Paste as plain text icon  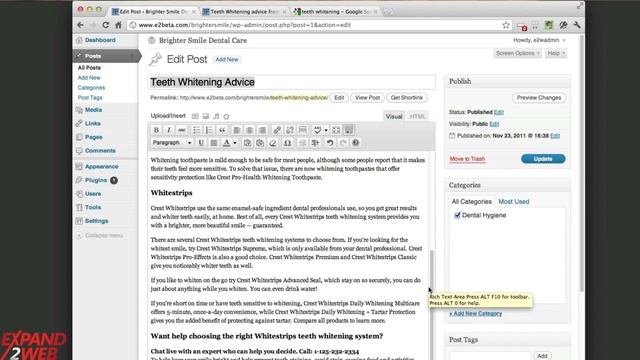tap(247, 142)
